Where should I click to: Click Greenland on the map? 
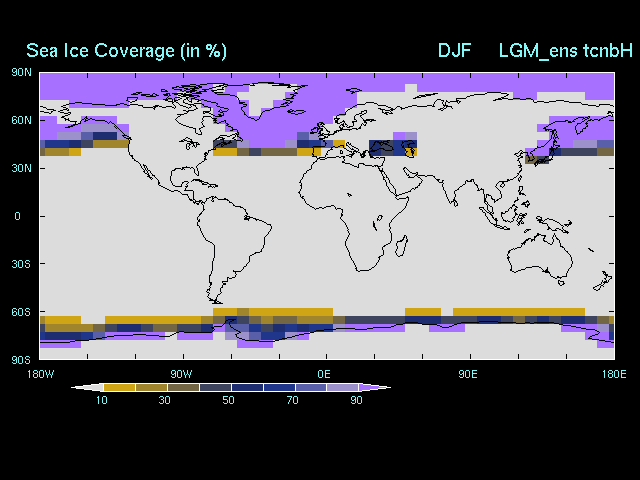[267, 98]
